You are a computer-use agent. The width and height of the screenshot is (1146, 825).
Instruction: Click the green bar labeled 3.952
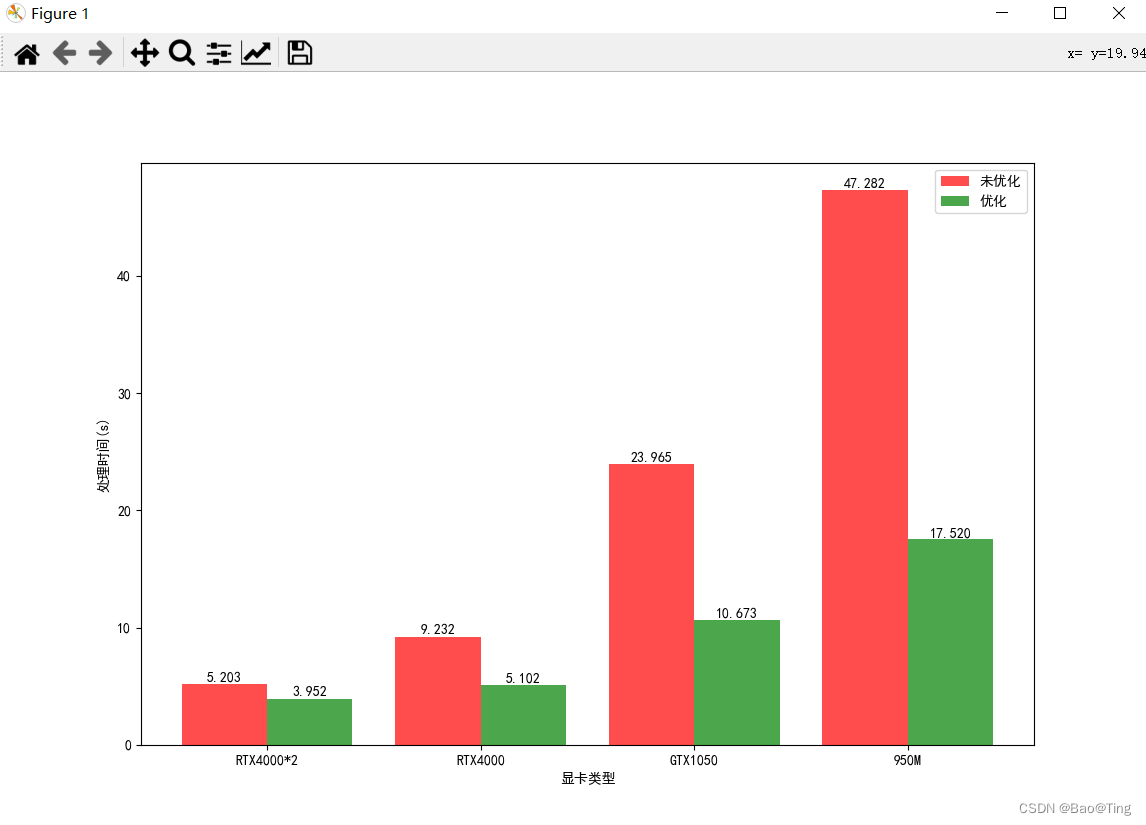click(309, 722)
